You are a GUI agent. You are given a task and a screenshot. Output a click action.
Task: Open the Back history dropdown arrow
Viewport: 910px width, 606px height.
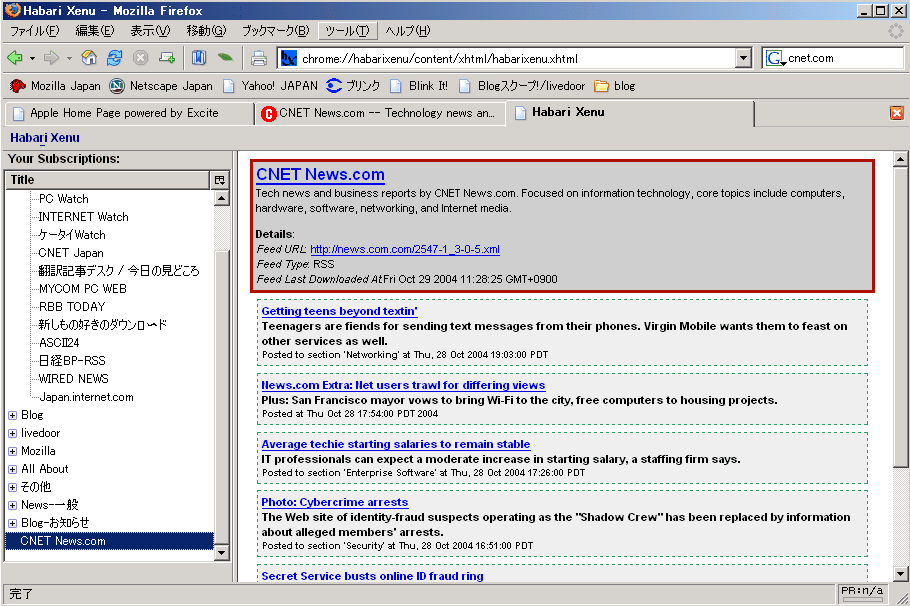tap(32, 58)
